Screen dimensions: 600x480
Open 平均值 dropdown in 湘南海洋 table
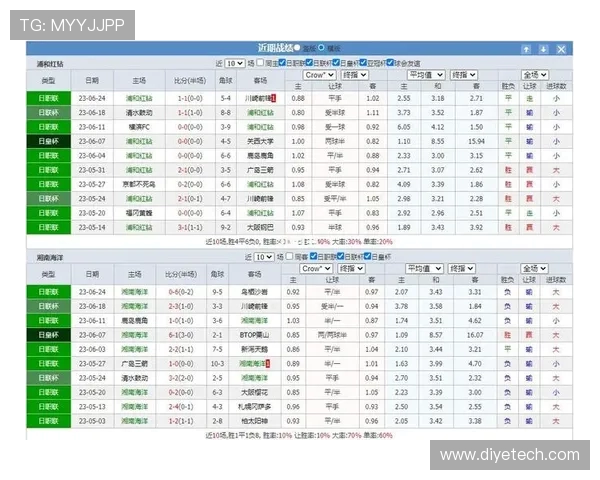(x=424, y=269)
